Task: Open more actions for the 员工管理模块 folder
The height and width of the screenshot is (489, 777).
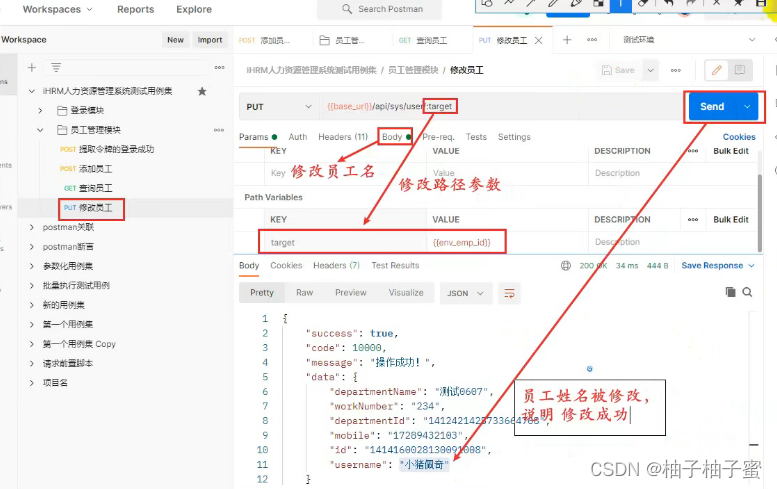Action: [219, 130]
